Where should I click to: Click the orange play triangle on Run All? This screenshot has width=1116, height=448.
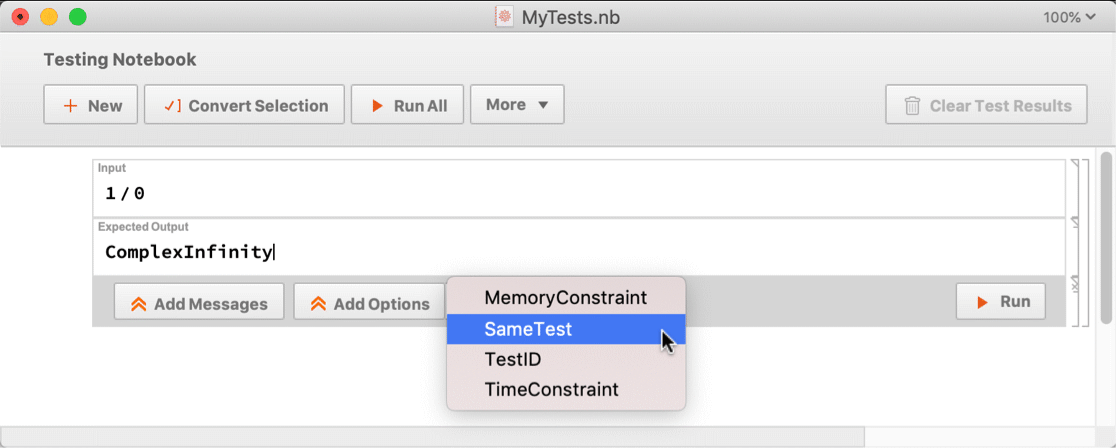pos(377,106)
